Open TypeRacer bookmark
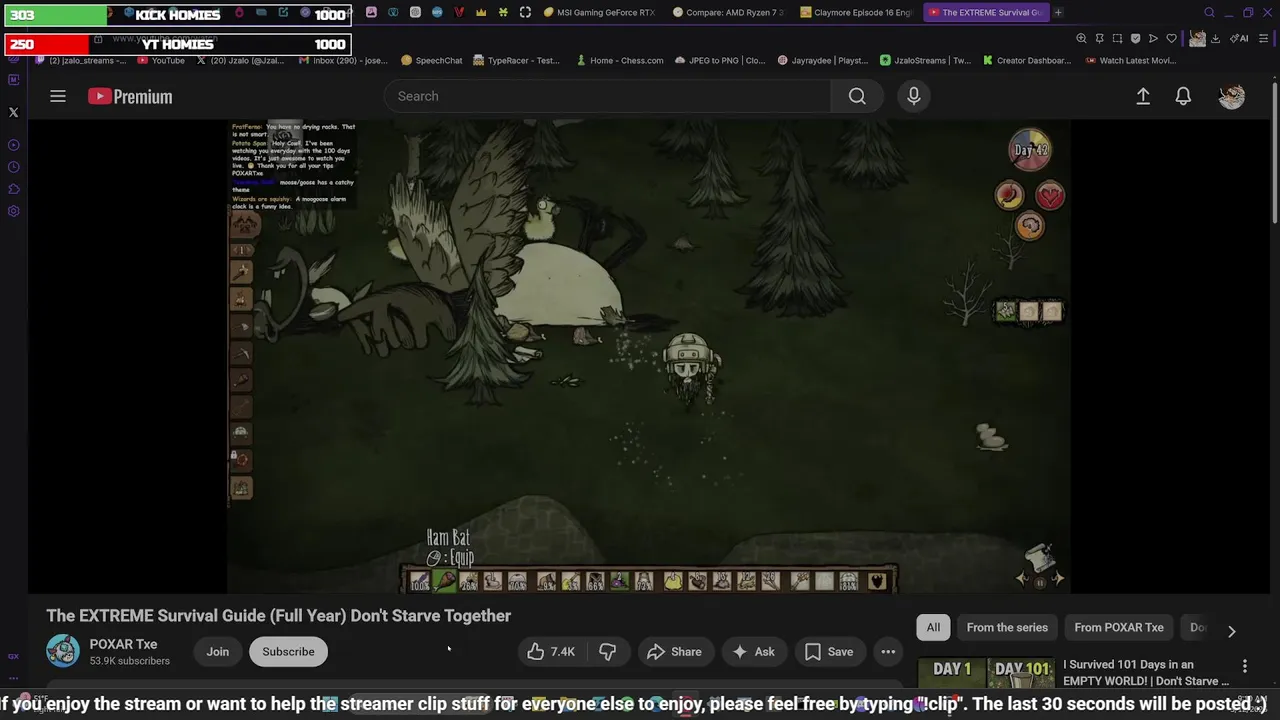 pos(516,60)
